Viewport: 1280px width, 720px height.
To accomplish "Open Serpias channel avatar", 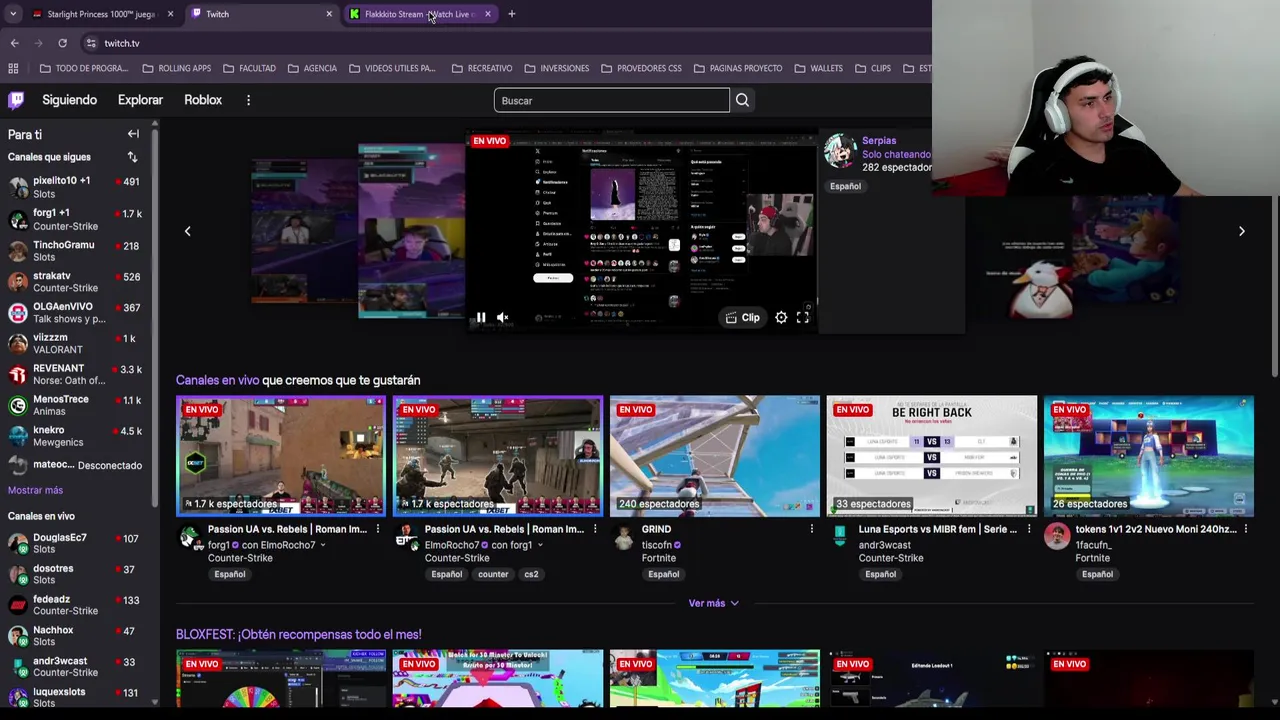I will click(x=840, y=152).
